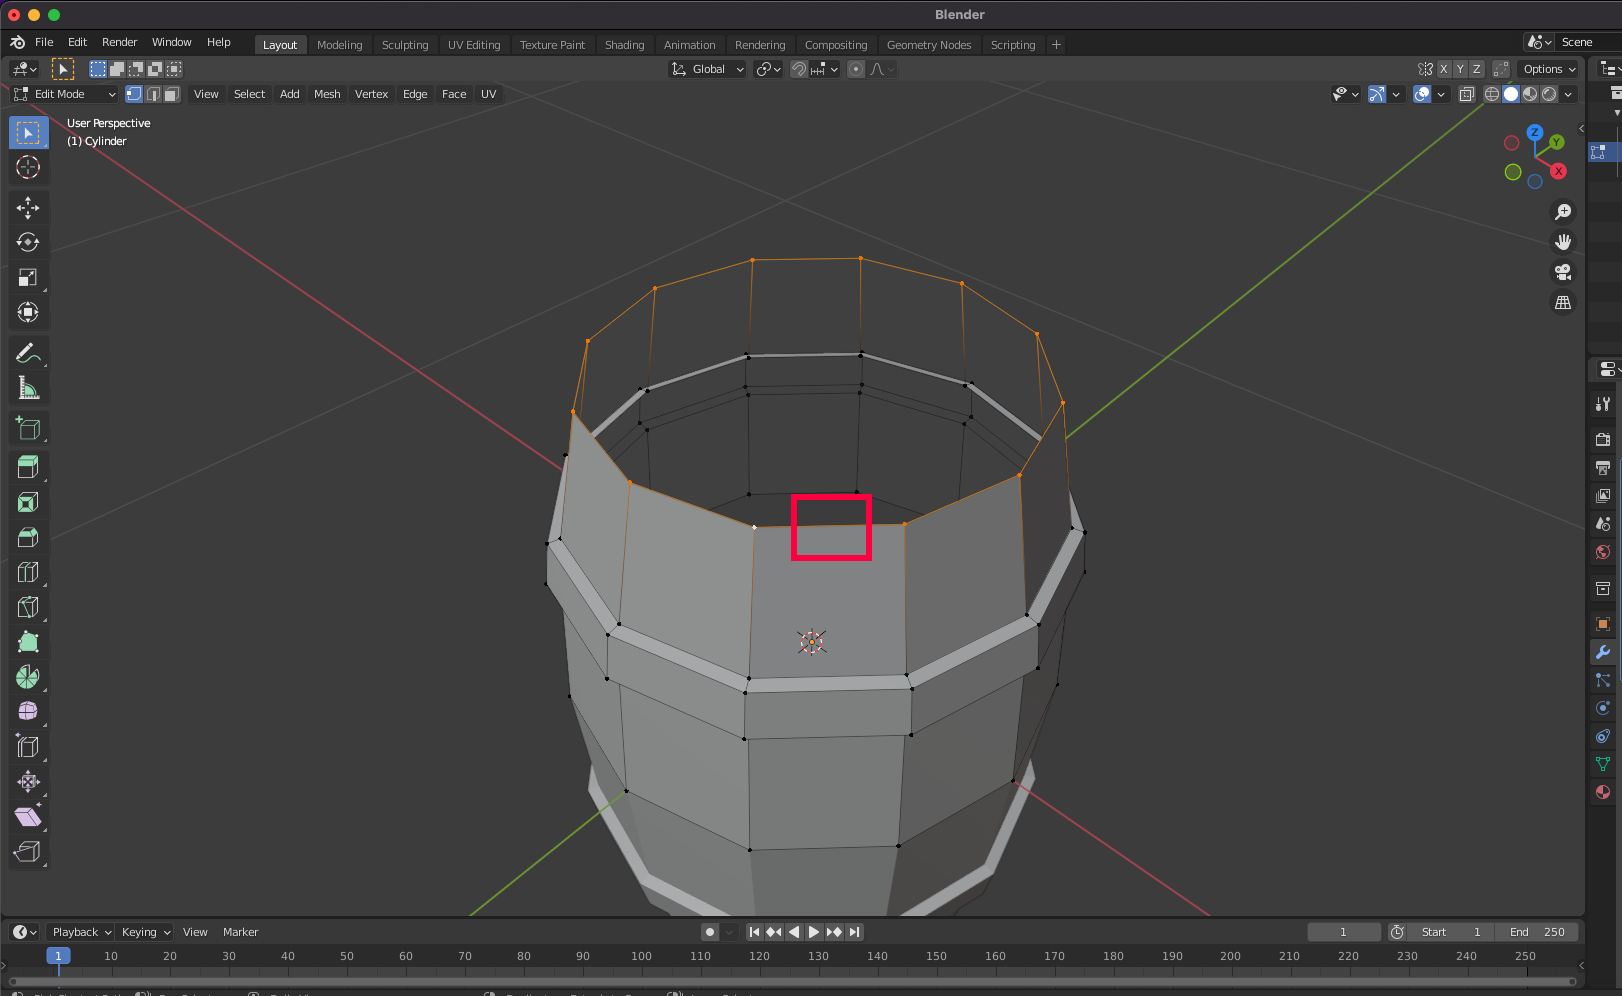The height and width of the screenshot is (996, 1622).
Task: Select the Edge Slide tool
Action: click(x=28, y=747)
